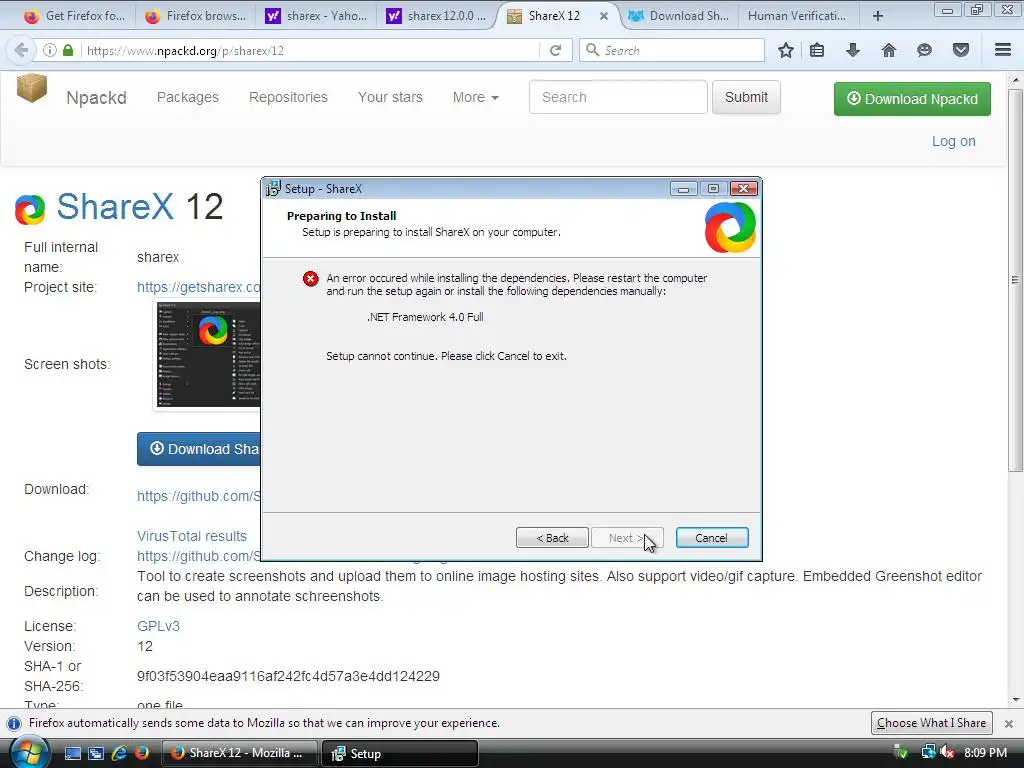
Task: Go to the Firefox home page icon
Action: tap(889, 50)
